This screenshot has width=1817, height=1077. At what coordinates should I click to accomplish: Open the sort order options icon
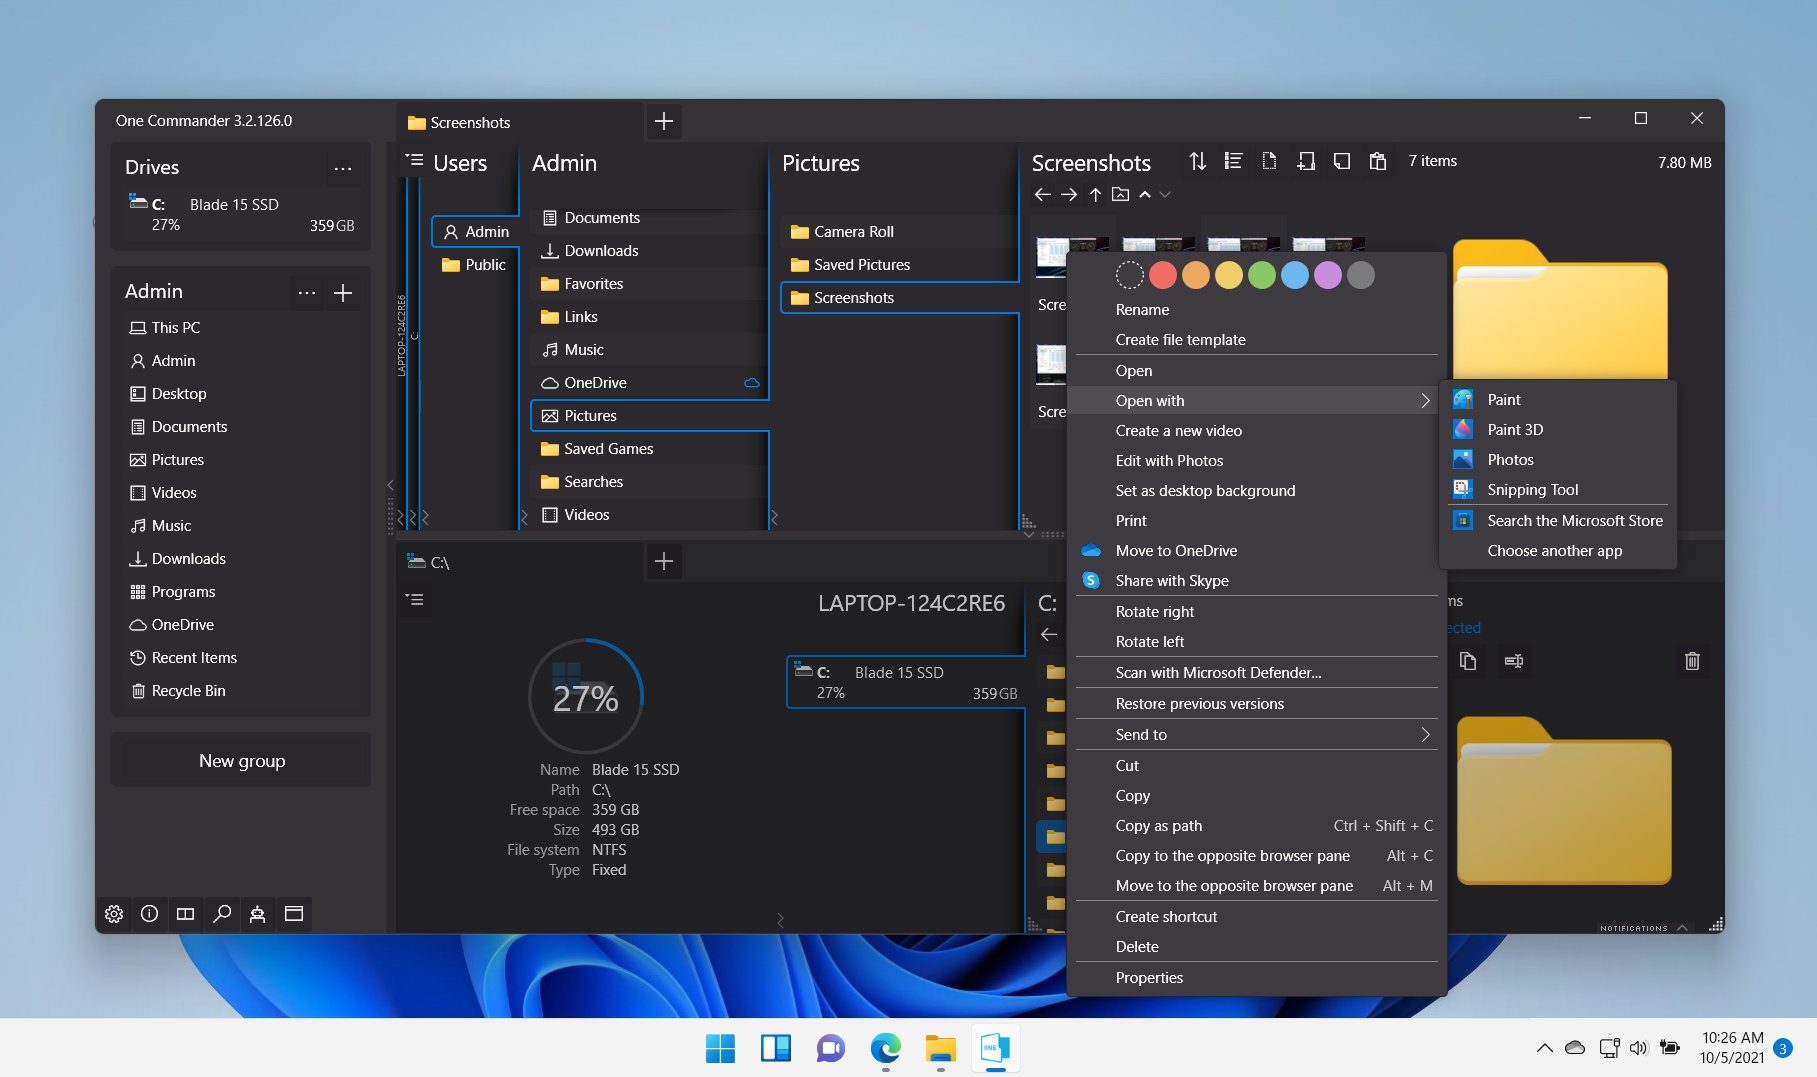pyautogui.click(x=1196, y=160)
